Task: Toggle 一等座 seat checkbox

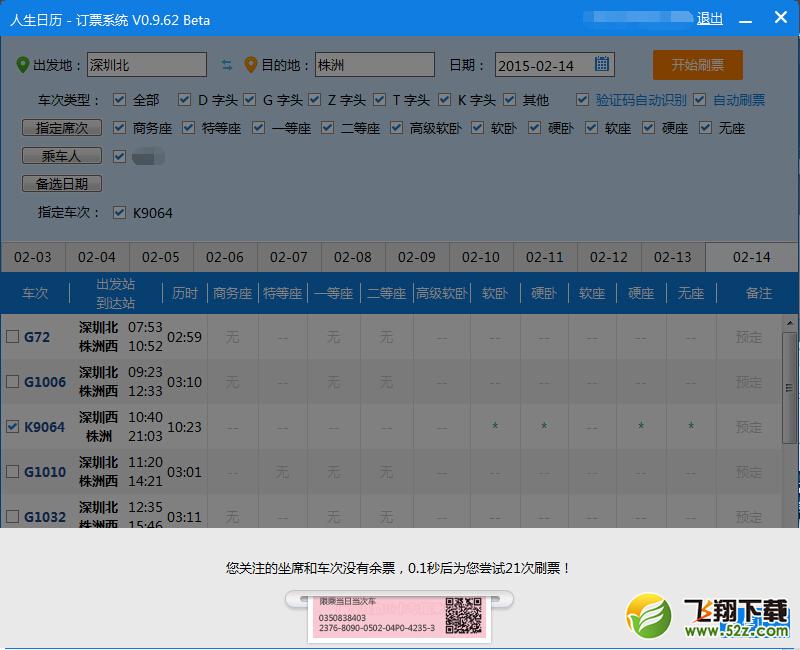Action: coord(258,128)
